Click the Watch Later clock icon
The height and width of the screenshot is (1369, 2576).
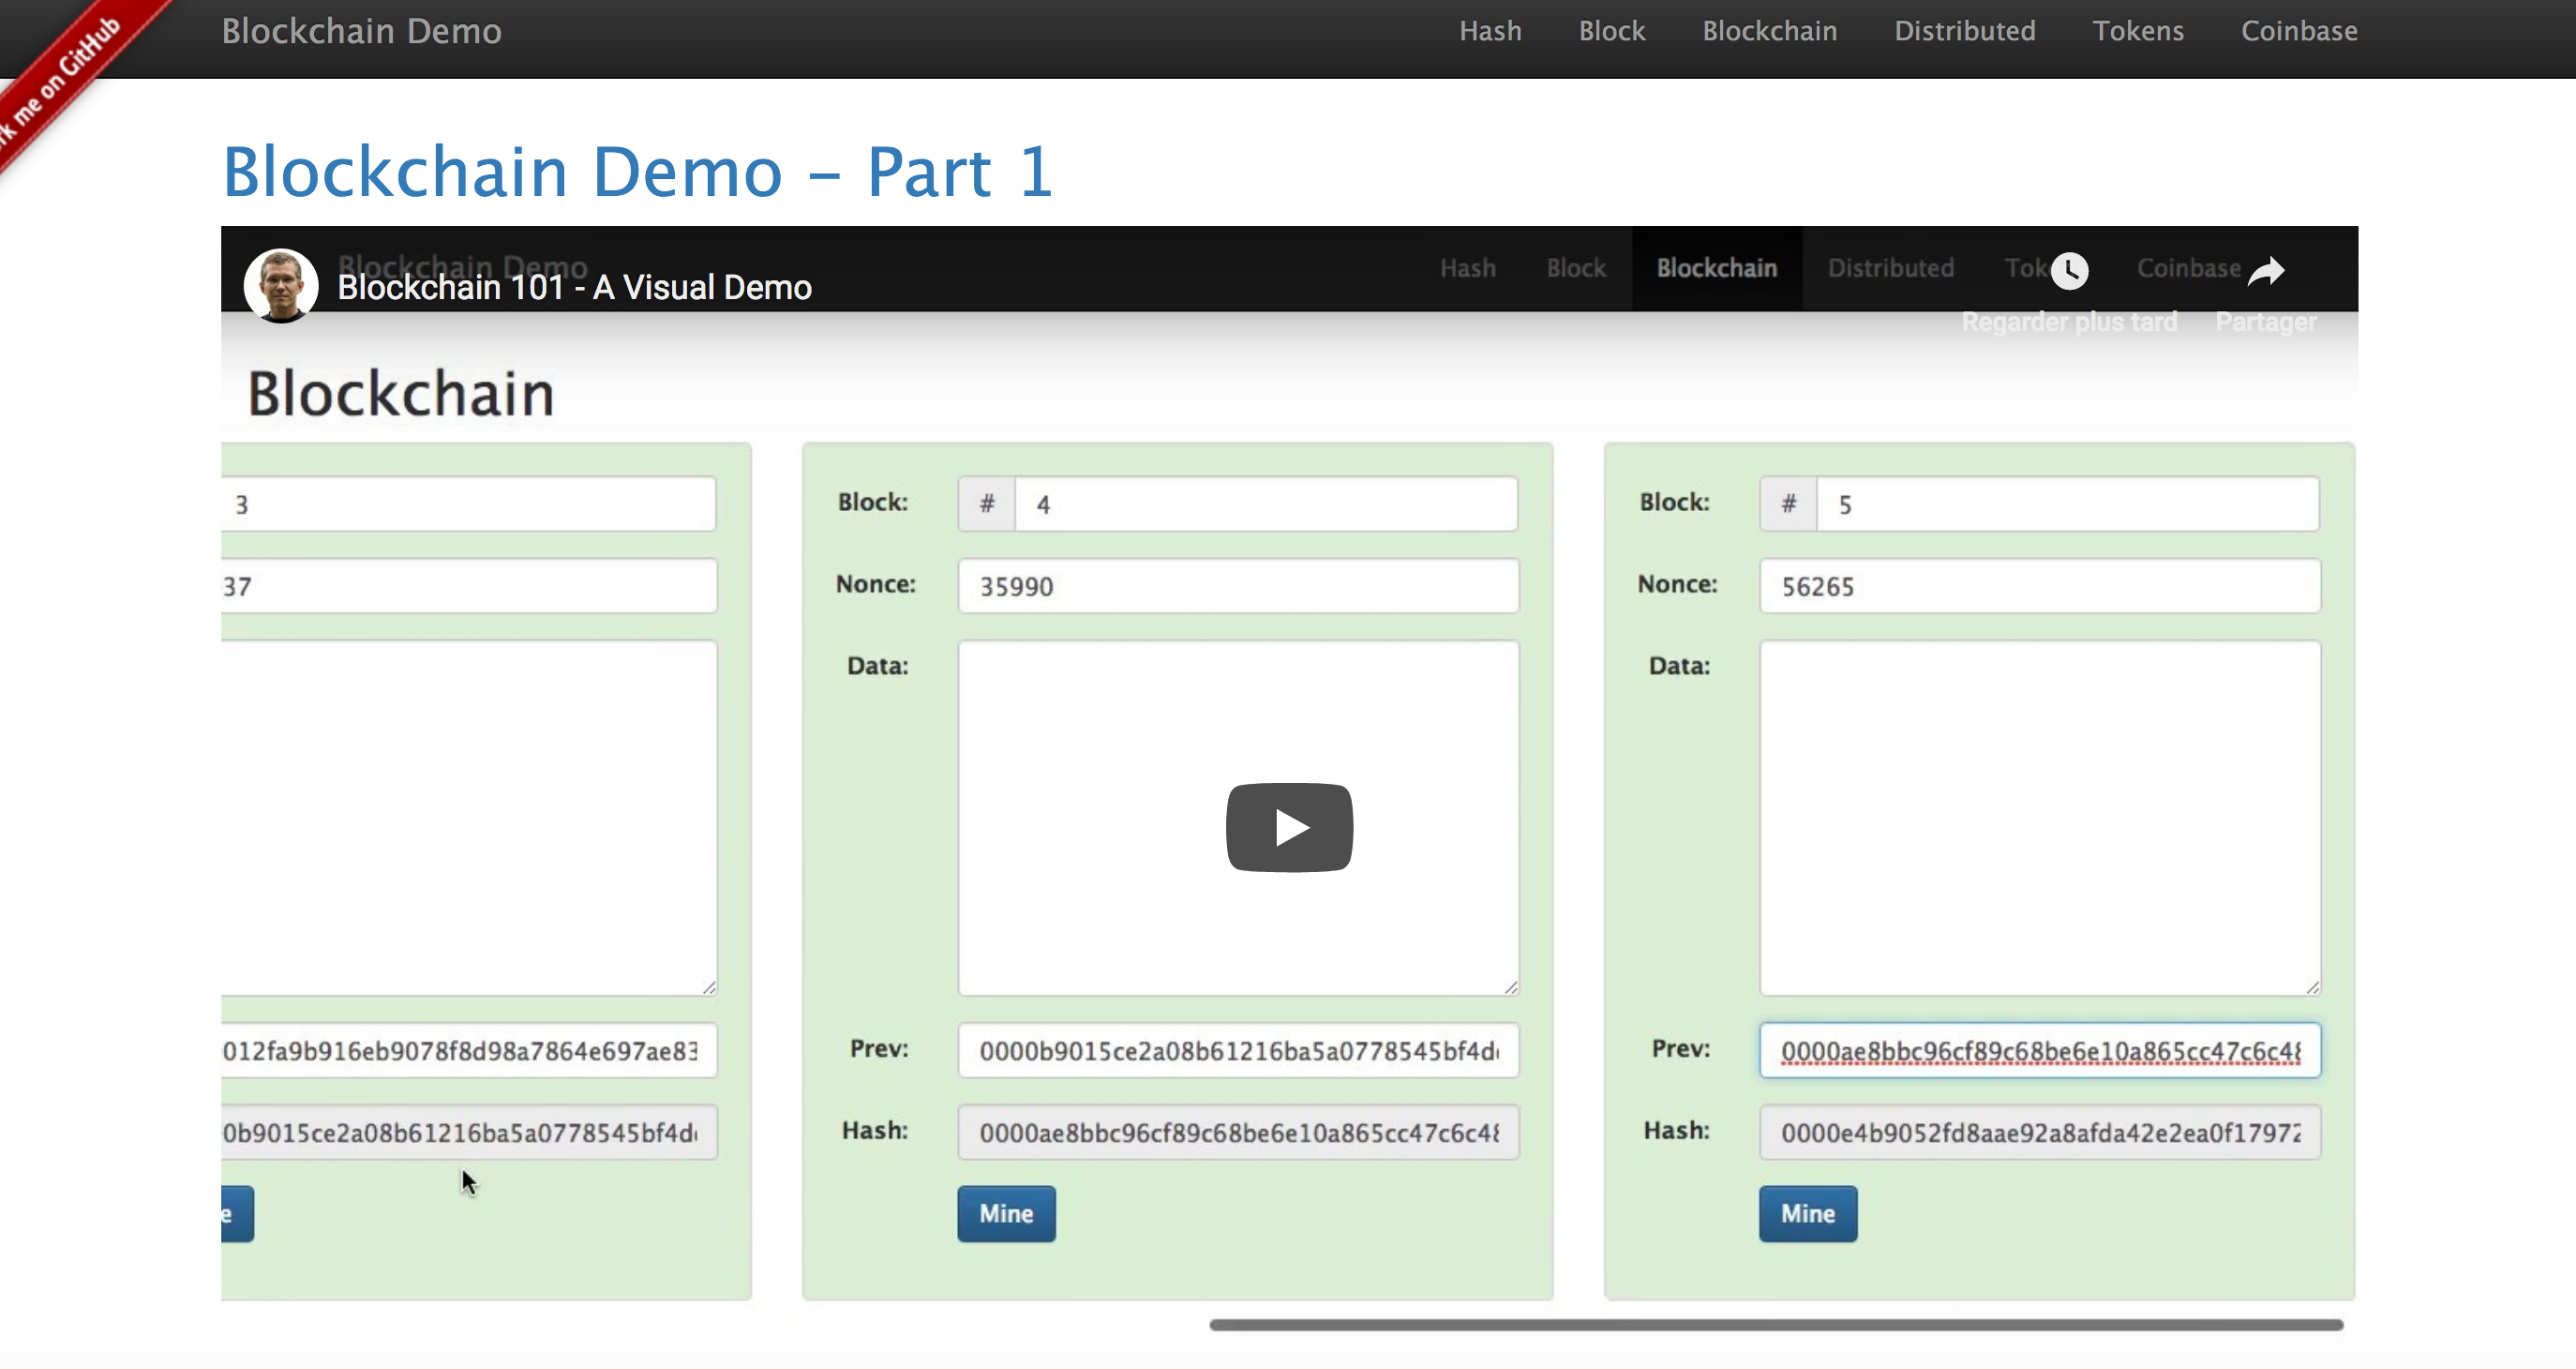(x=2069, y=270)
